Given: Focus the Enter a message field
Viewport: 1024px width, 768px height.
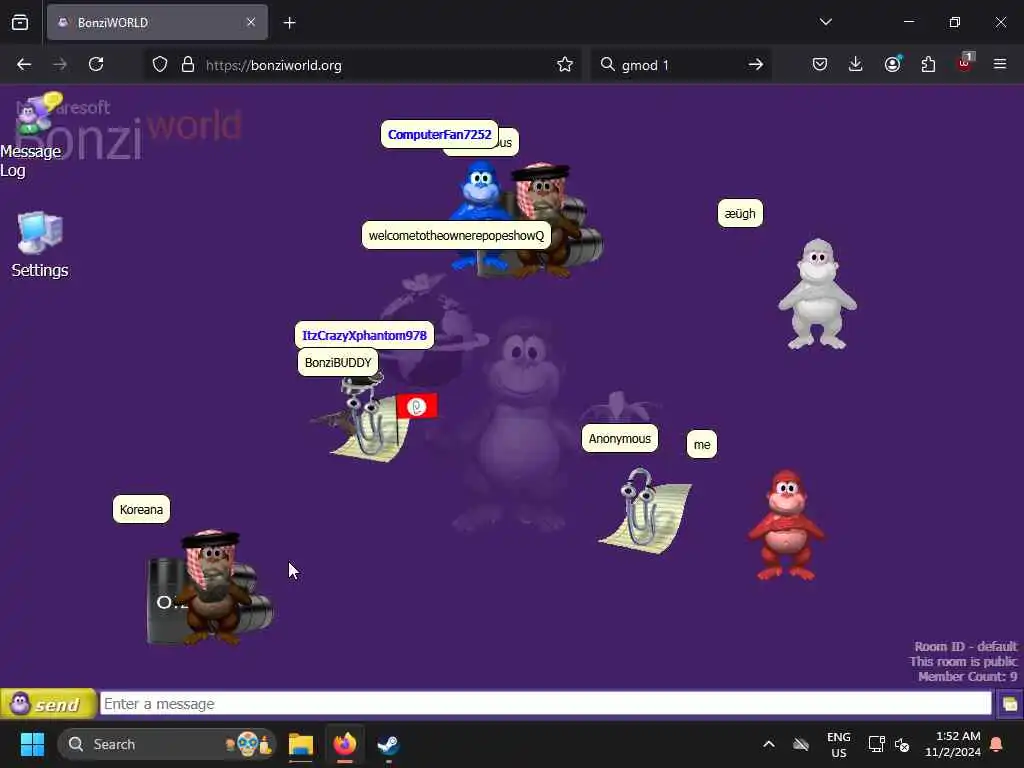Looking at the screenshot, I should [x=545, y=704].
